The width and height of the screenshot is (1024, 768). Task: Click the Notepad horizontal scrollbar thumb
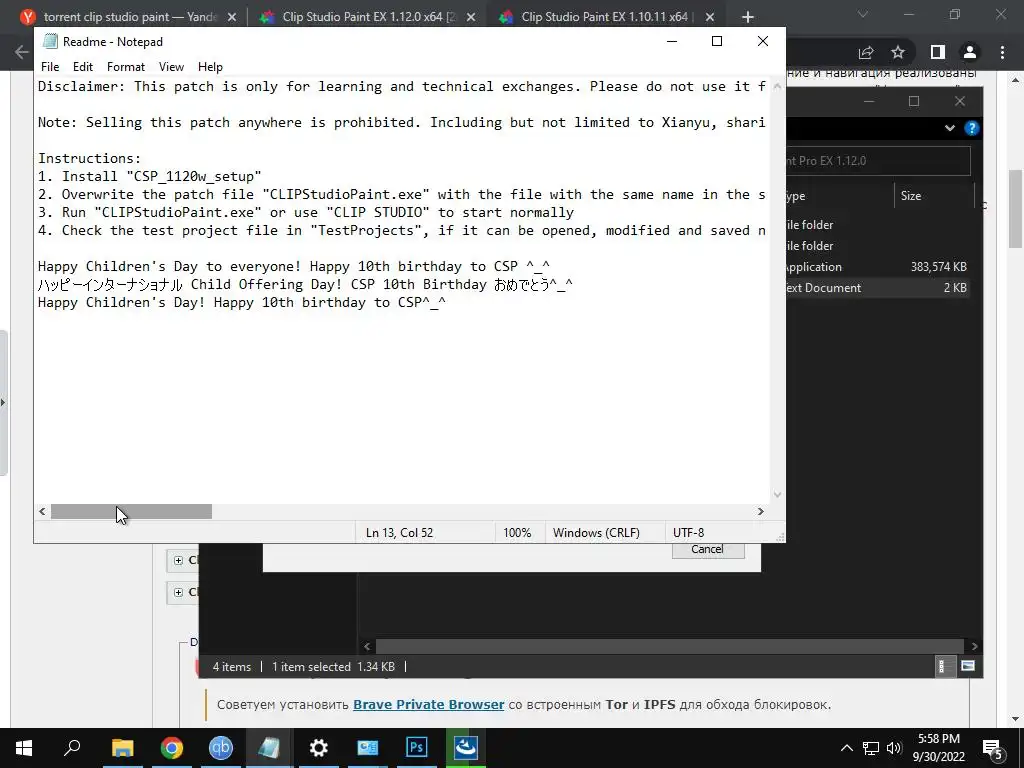[x=131, y=511]
